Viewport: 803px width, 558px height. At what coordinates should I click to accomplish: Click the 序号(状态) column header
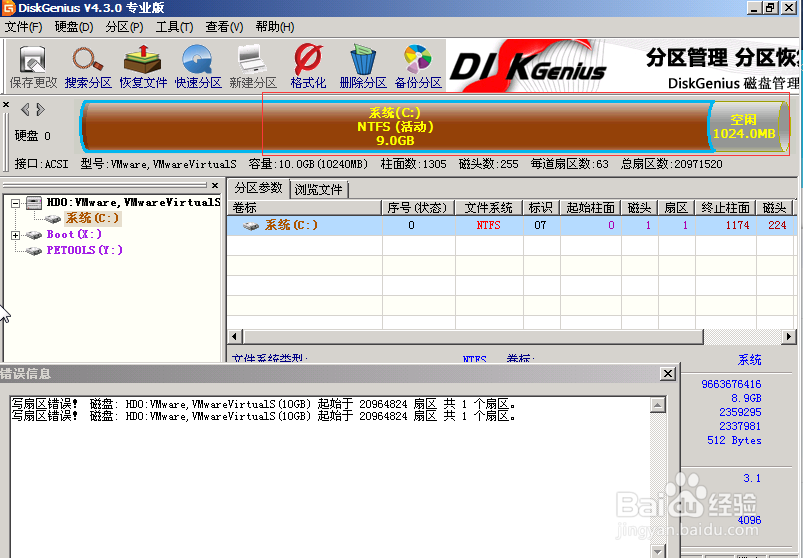coord(418,208)
